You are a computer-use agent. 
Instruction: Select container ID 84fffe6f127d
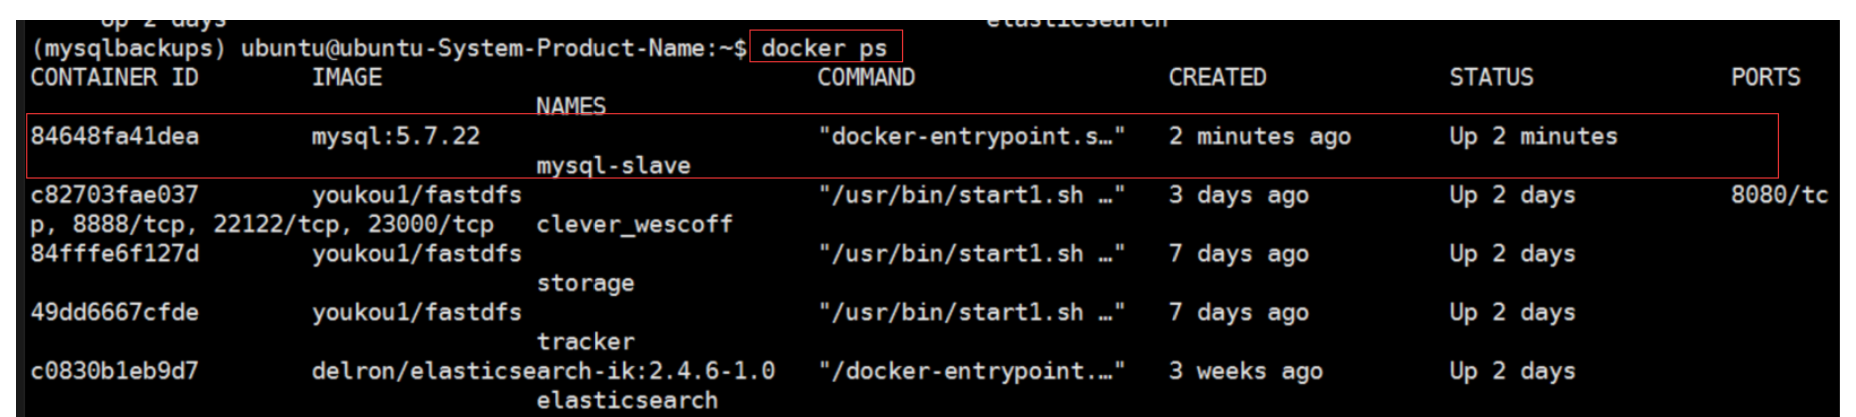point(115,254)
